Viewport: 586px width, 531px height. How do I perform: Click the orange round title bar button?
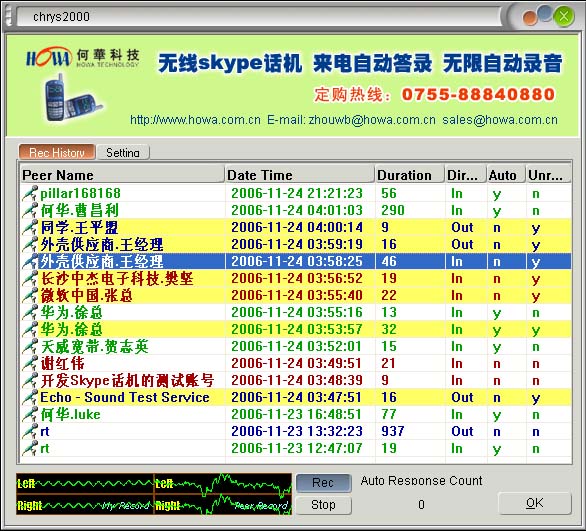[530, 18]
